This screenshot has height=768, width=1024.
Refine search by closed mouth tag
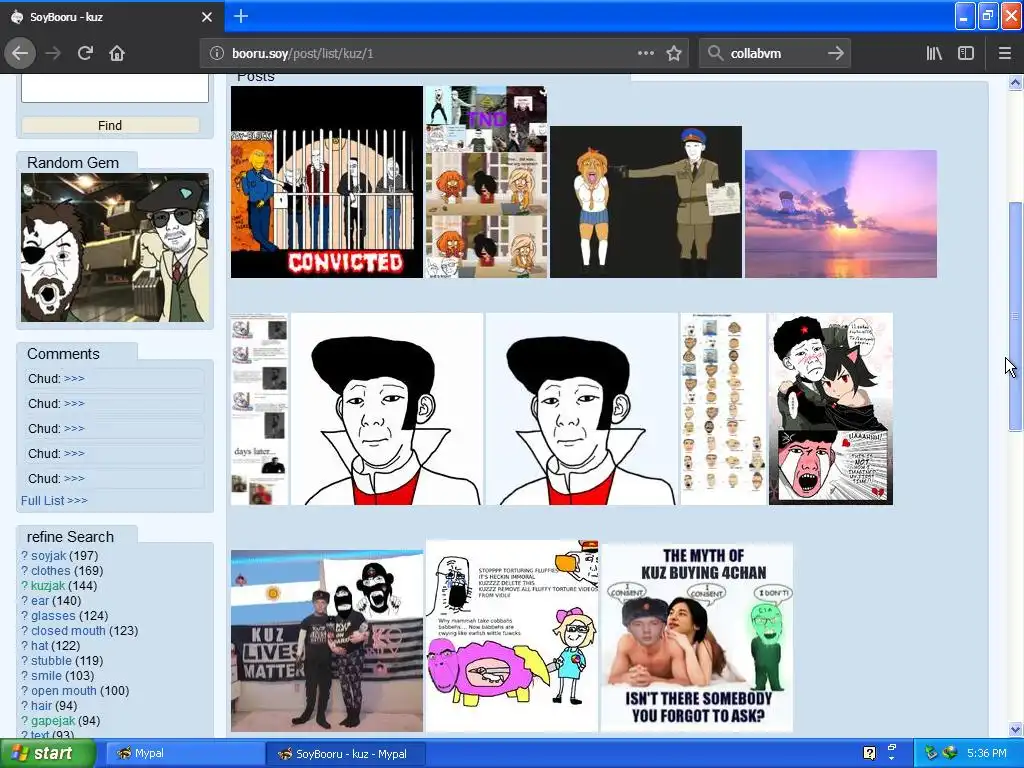pyautogui.click(x=68, y=631)
